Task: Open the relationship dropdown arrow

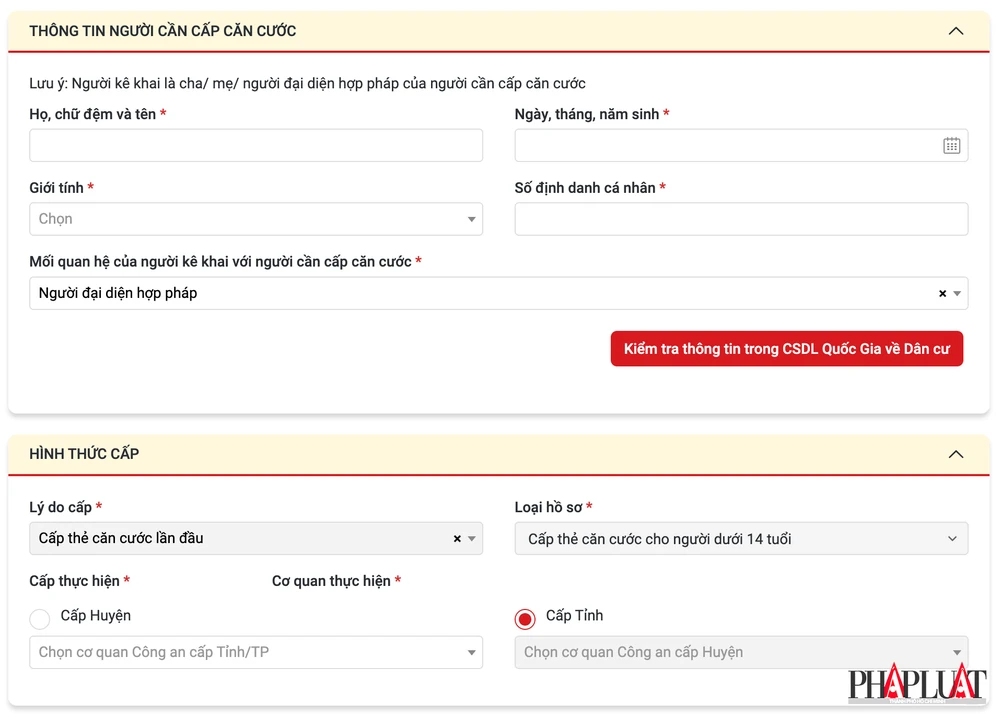Action: click(958, 294)
